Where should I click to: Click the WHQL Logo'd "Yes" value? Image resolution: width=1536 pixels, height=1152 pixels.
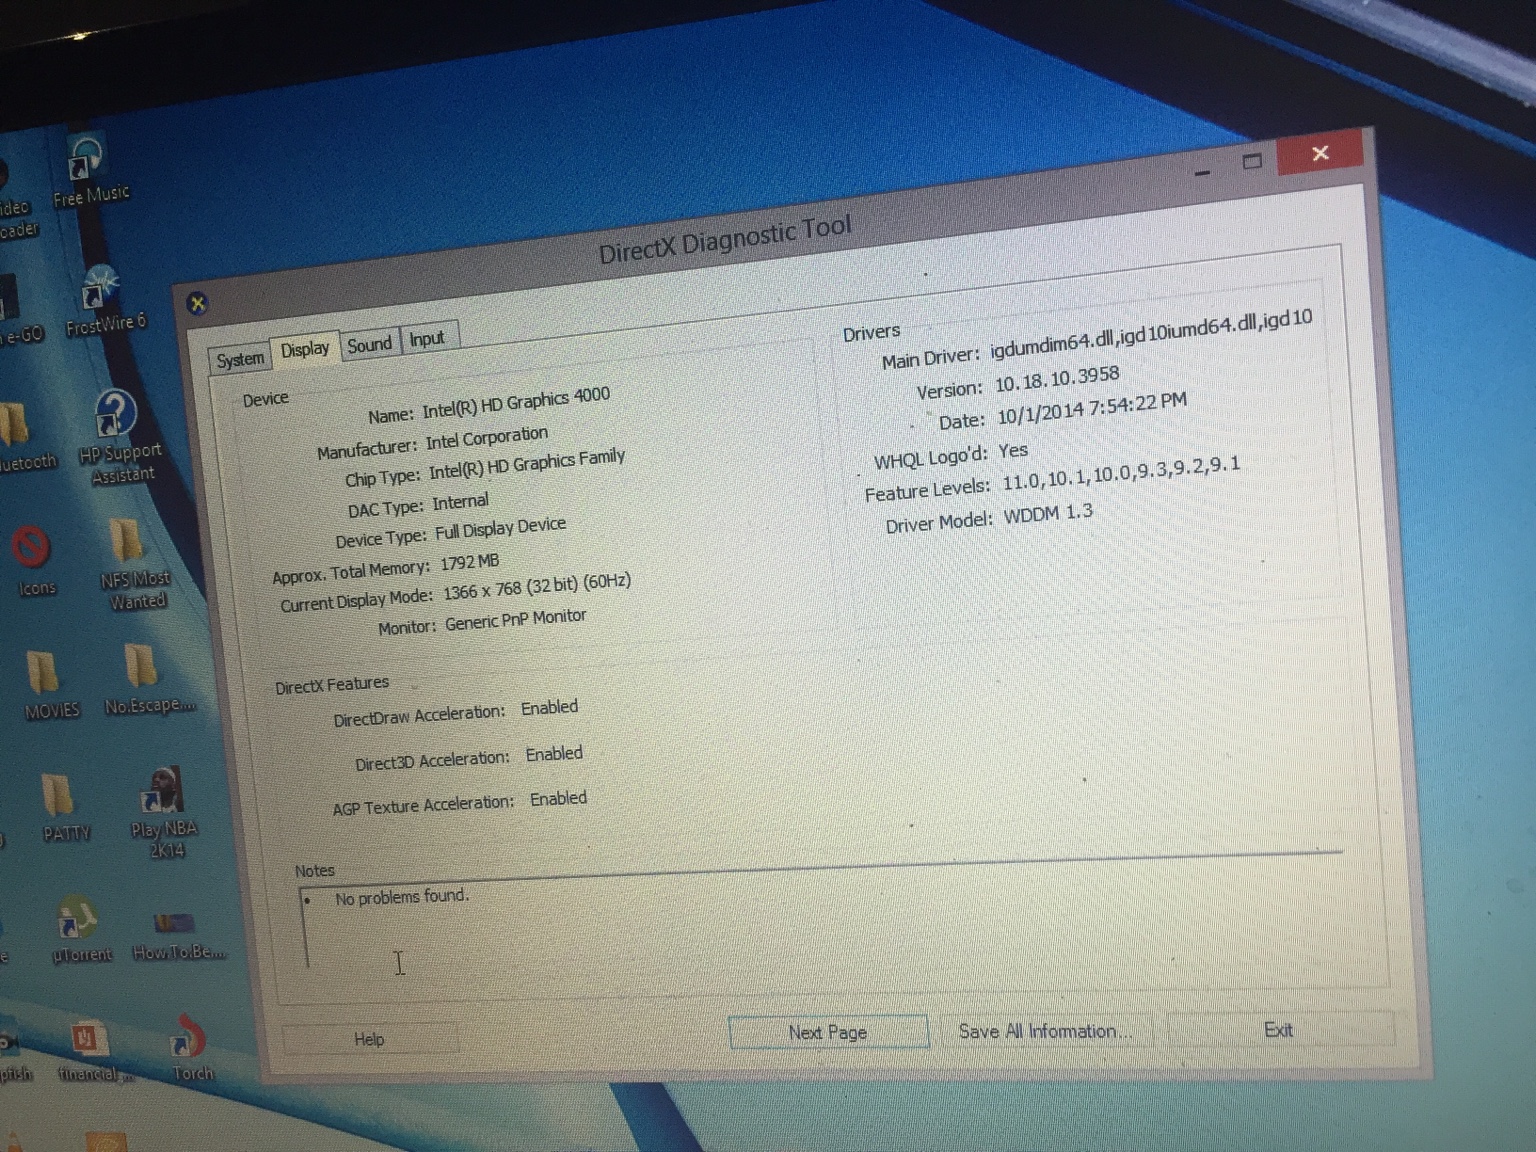(x=1013, y=451)
